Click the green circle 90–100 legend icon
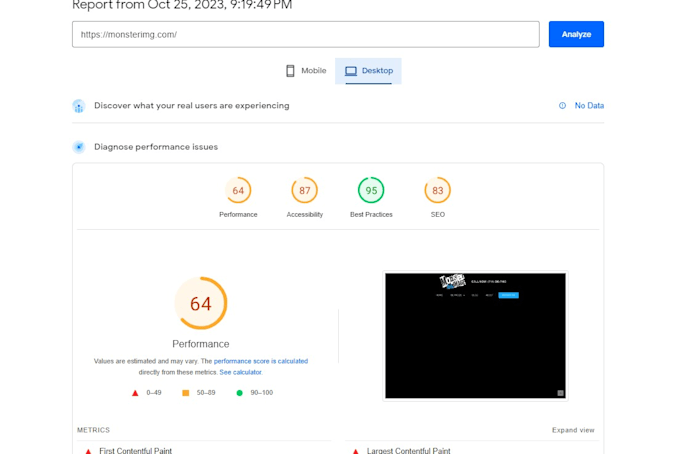The image size is (680, 454). (239, 393)
